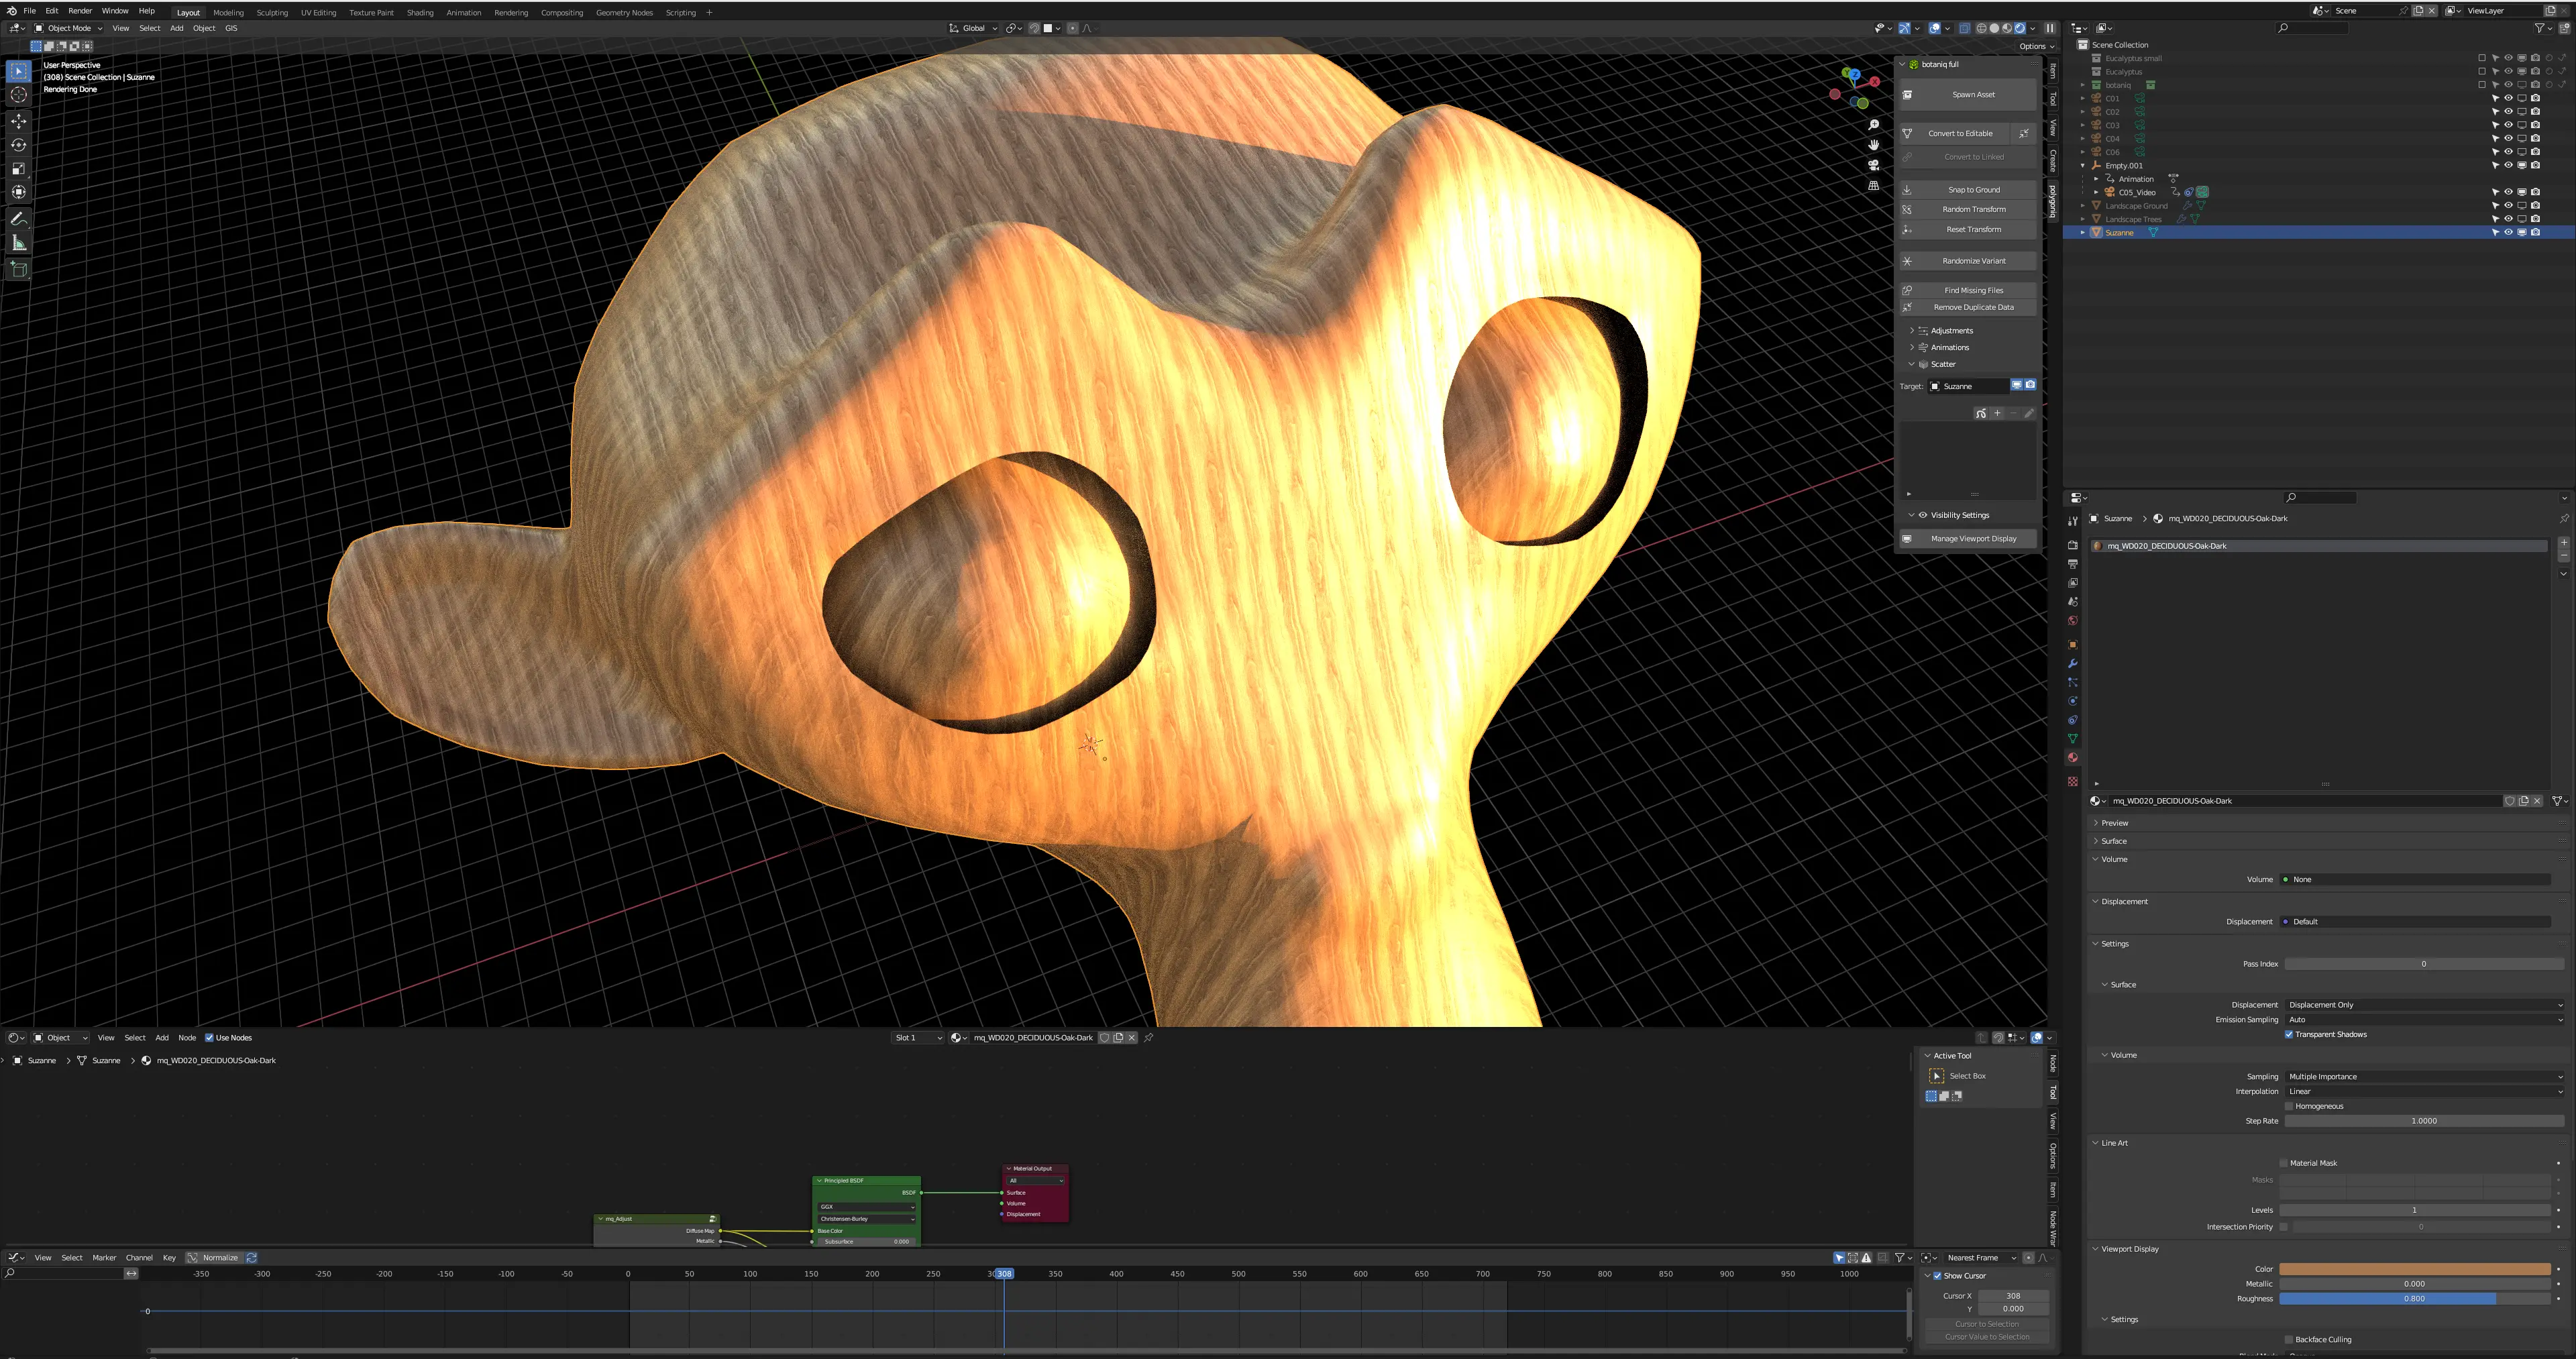Open the Texture checkerboard properties tab
The height and width of the screenshot is (1359, 2576).
(2072, 781)
